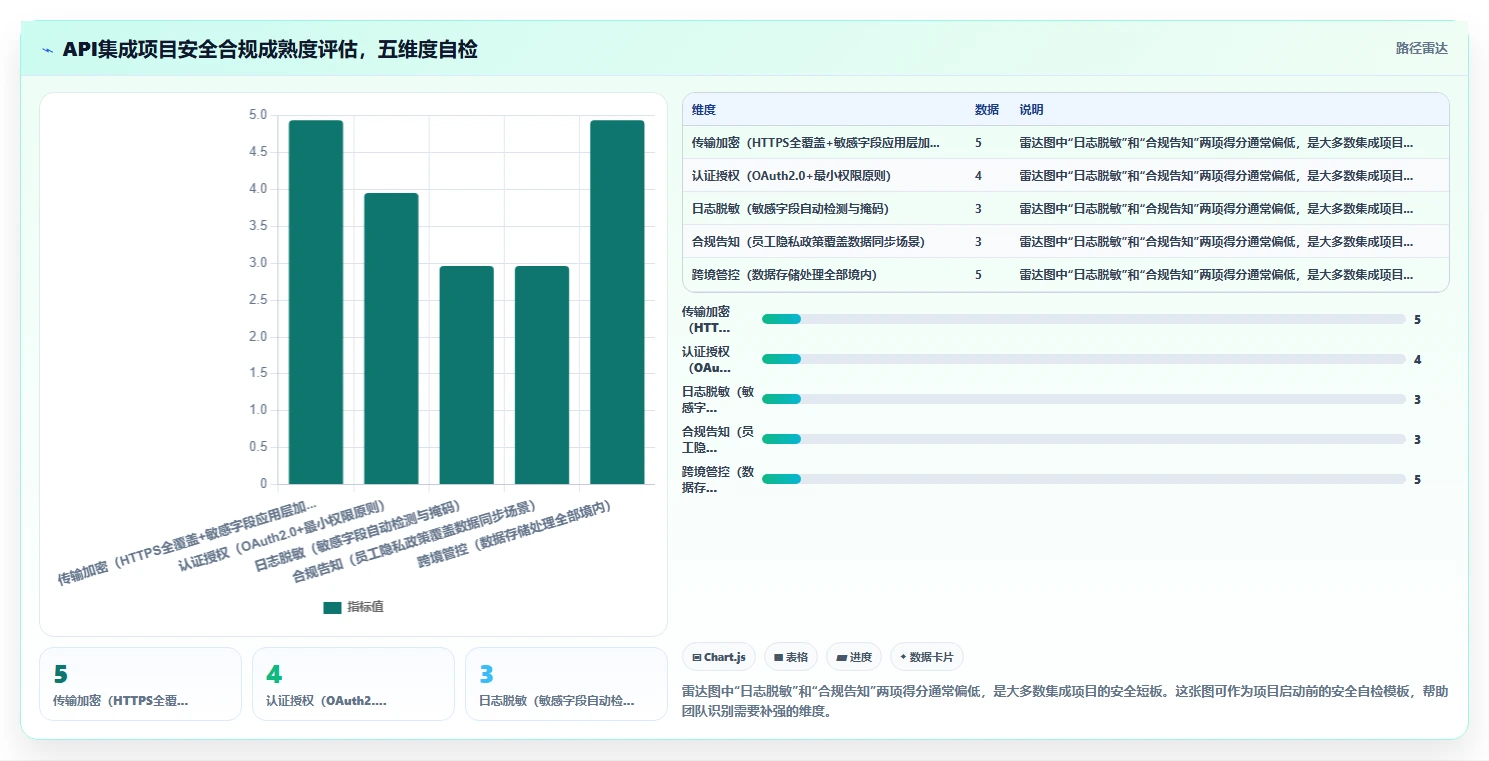Image resolution: width=1489 pixels, height=761 pixels.
Task: Click the 5.0 y-axis tick label
Action: (258, 115)
